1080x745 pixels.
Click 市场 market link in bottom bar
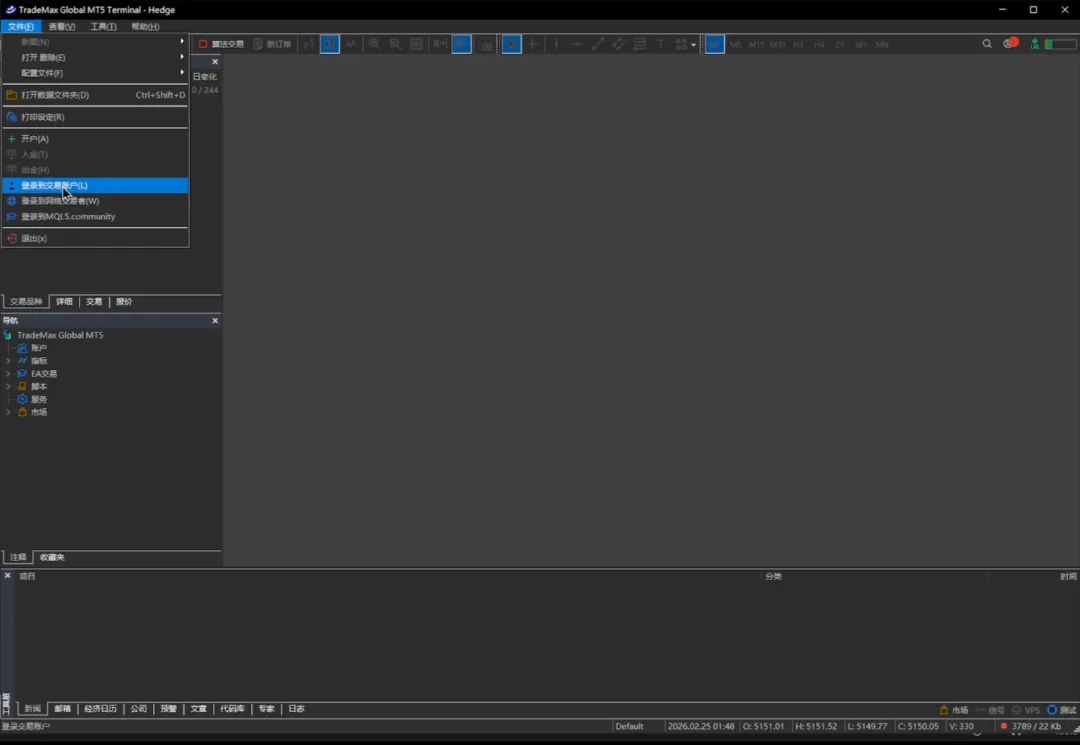point(953,710)
